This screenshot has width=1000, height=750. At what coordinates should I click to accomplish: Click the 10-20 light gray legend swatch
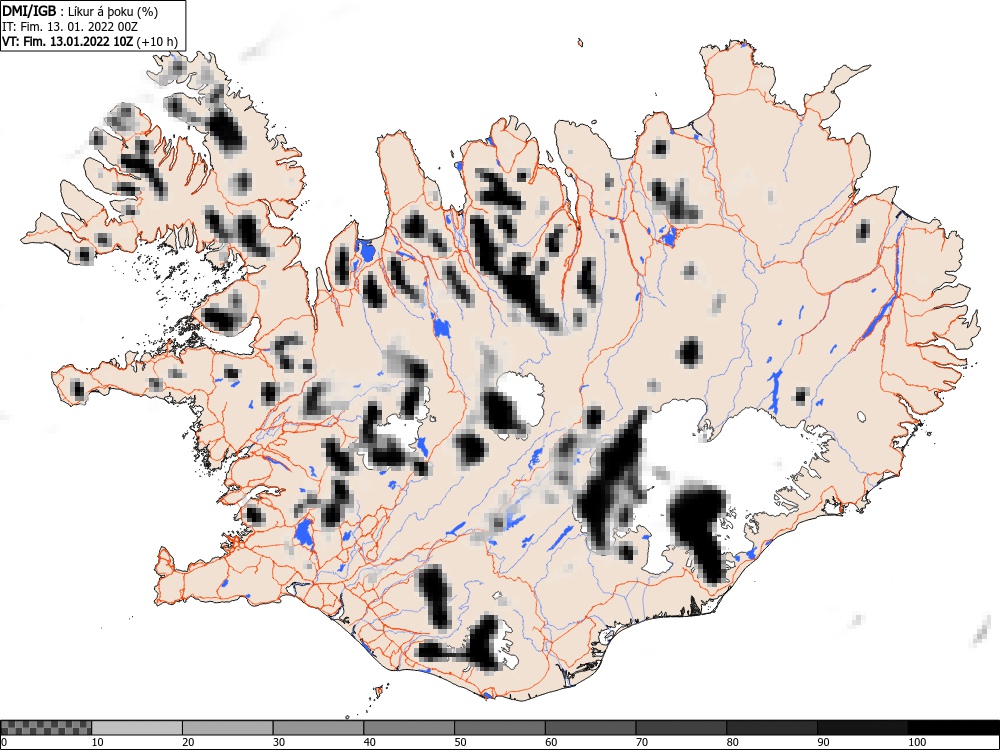[x=137, y=728]
